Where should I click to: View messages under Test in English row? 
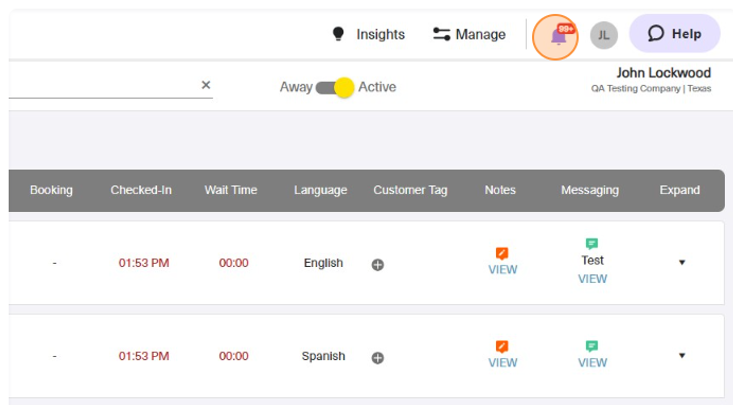(x=592, y=279)
